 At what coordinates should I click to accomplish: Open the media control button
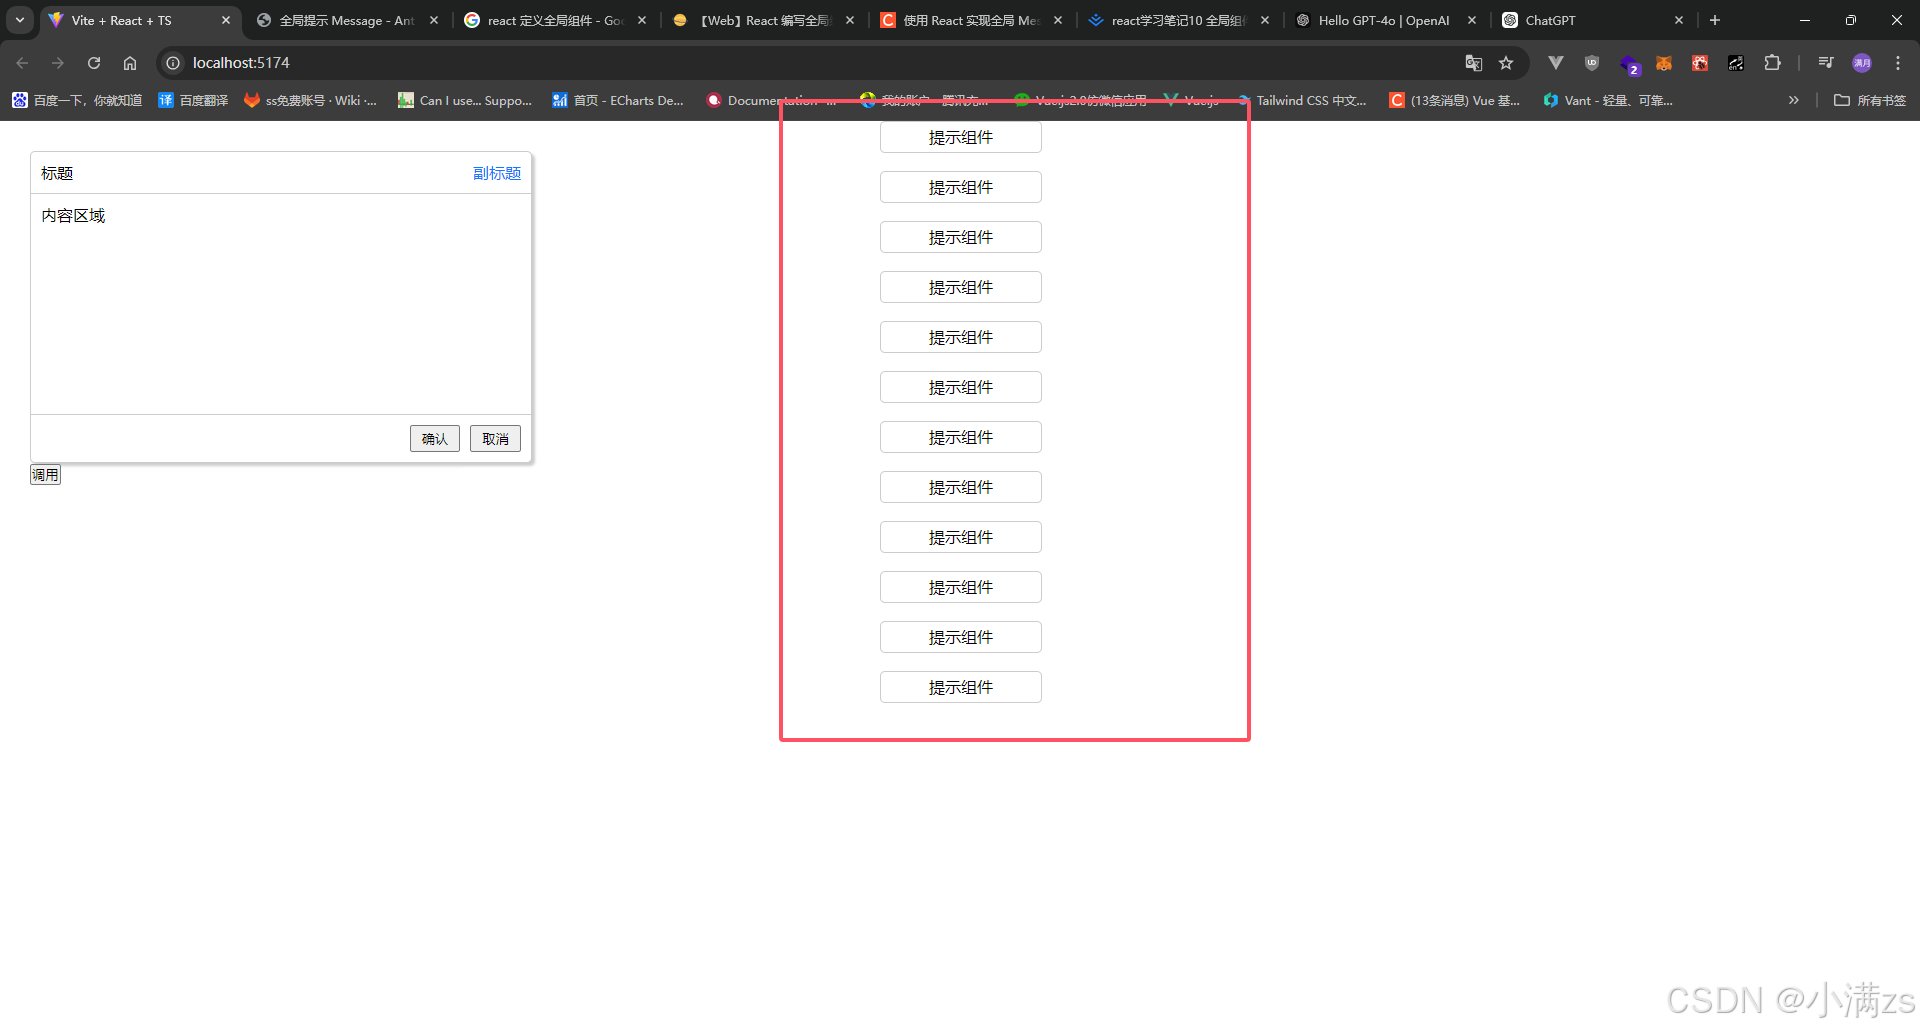tap(1826, 63)
